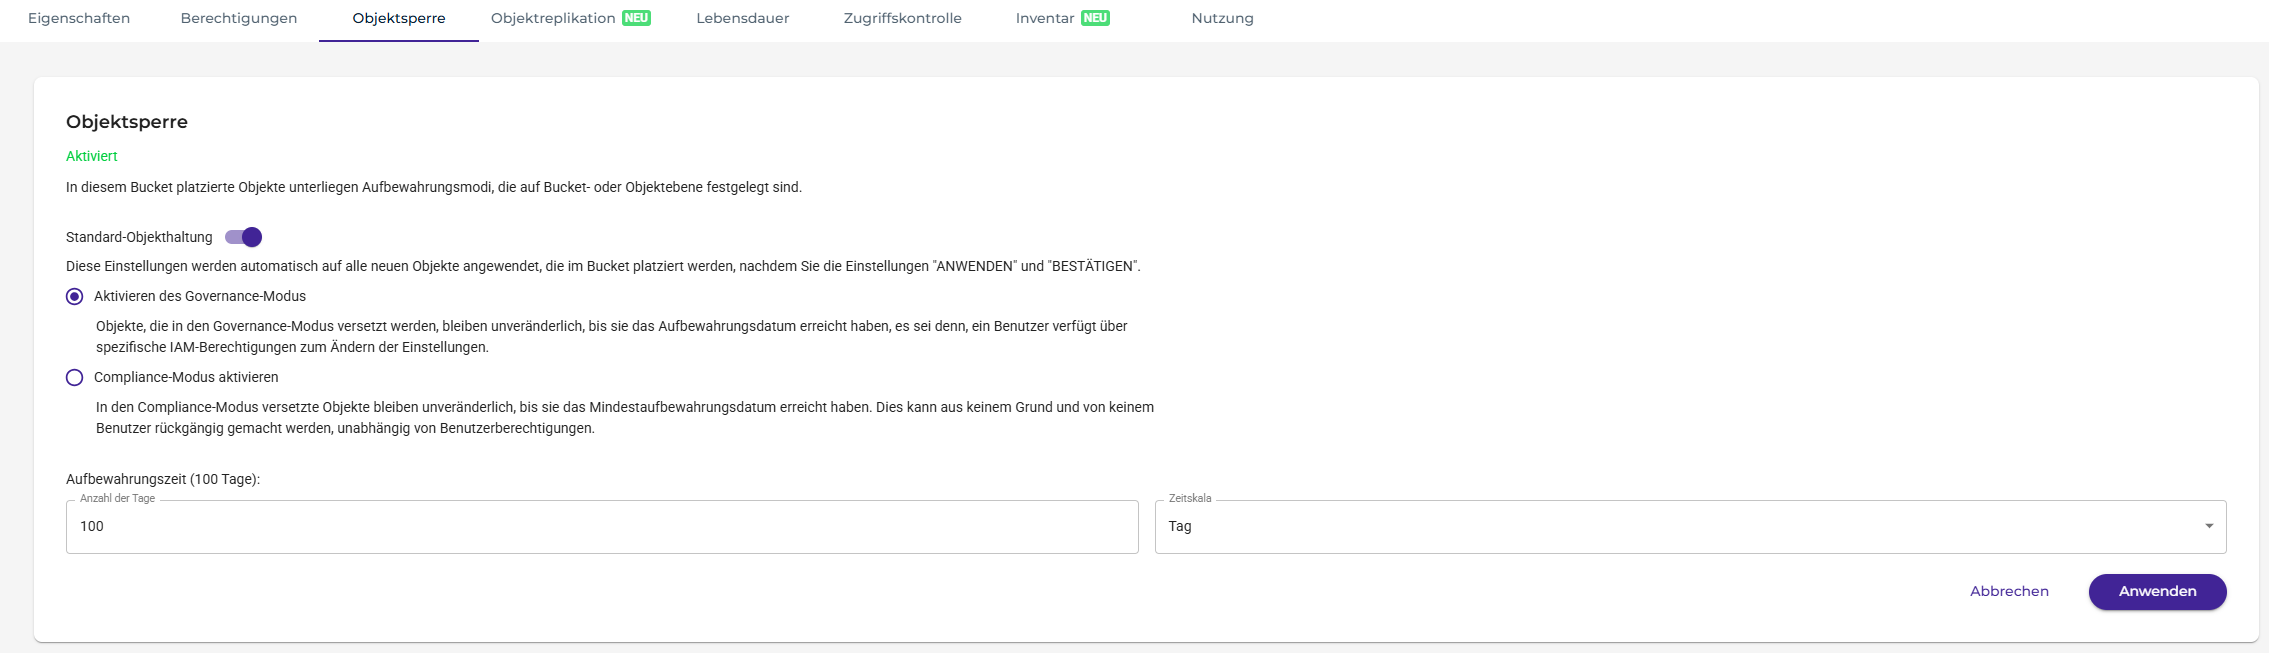Click Abbrechen to discard changes
Image resolution: width=2269 pixels, height=653 pixels.
click(x=2009, y=591)
